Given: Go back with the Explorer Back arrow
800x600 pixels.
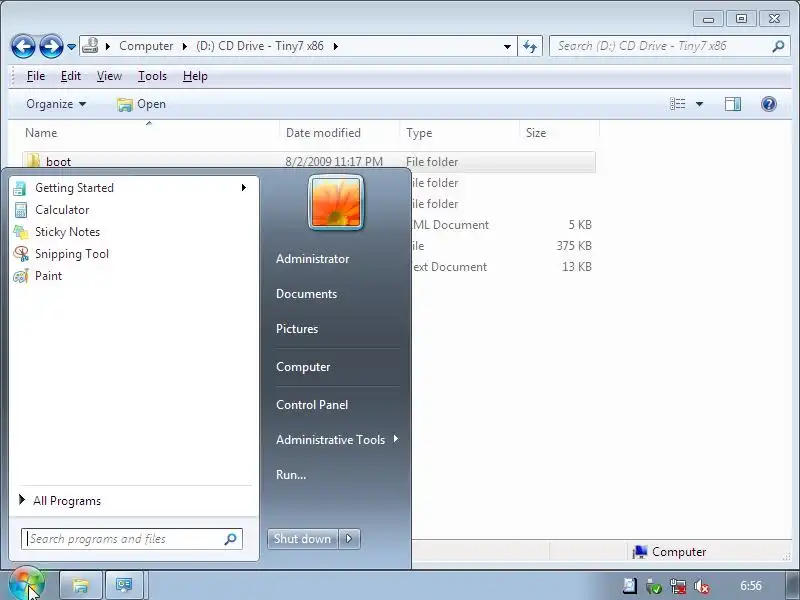Looking at the screenshot, I should [x=23, y=46].
